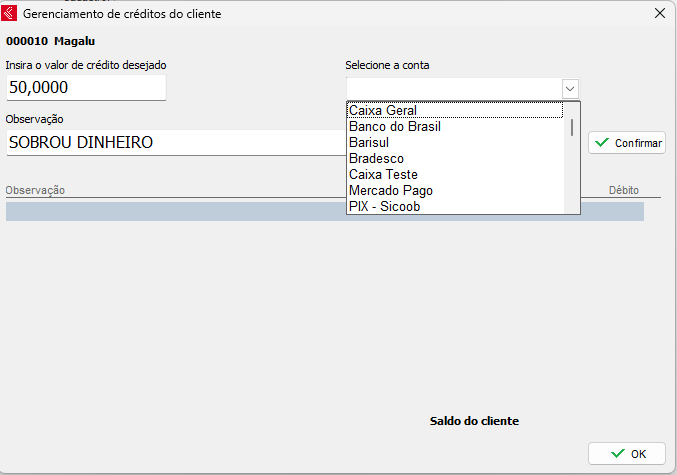Click the Selecione a conta combo box field
Image resolution: width=677 pixels, height=475 pixels.
coord(453,88)
